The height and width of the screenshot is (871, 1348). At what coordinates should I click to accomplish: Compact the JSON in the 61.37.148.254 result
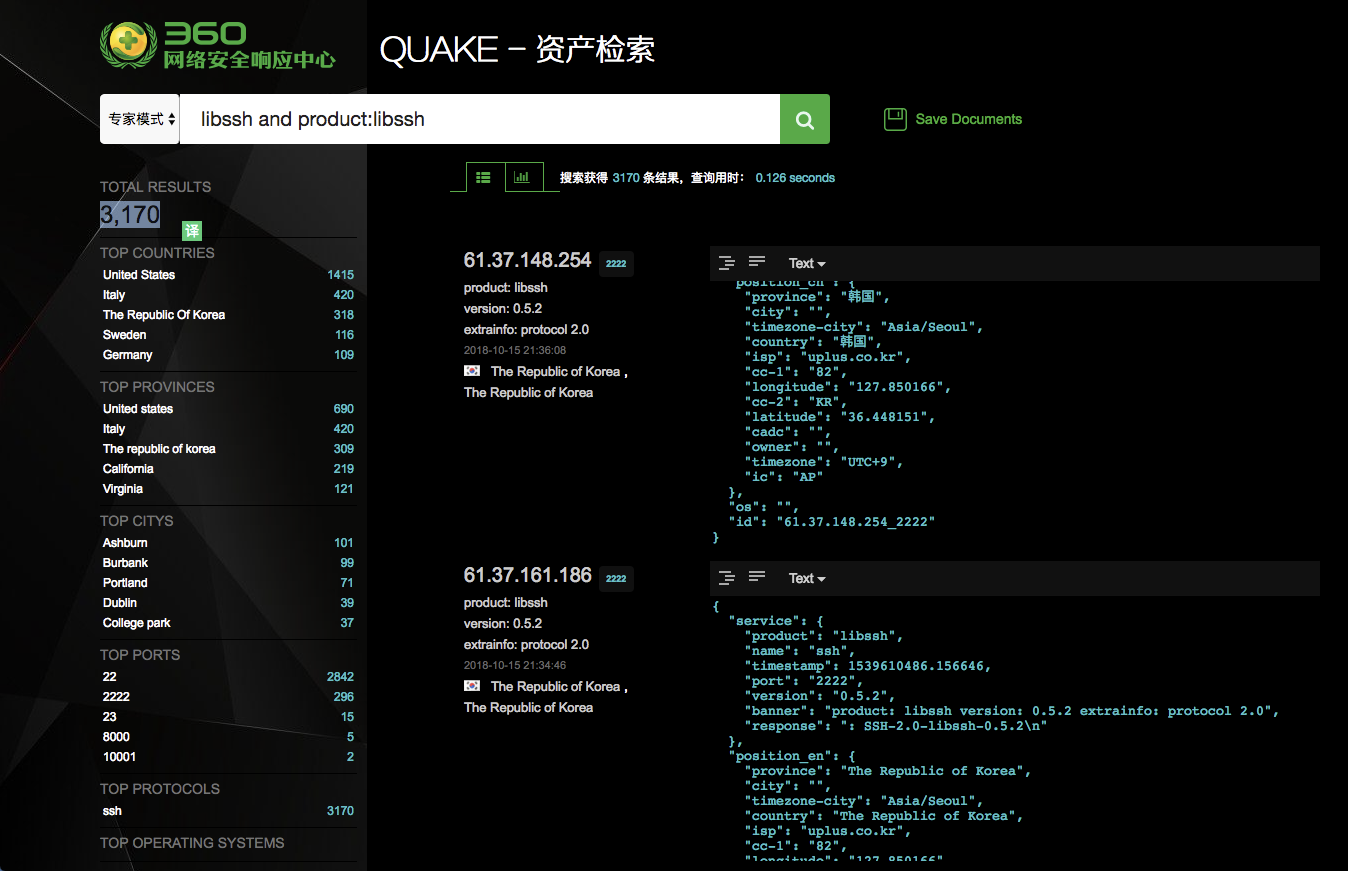(757, 262)
